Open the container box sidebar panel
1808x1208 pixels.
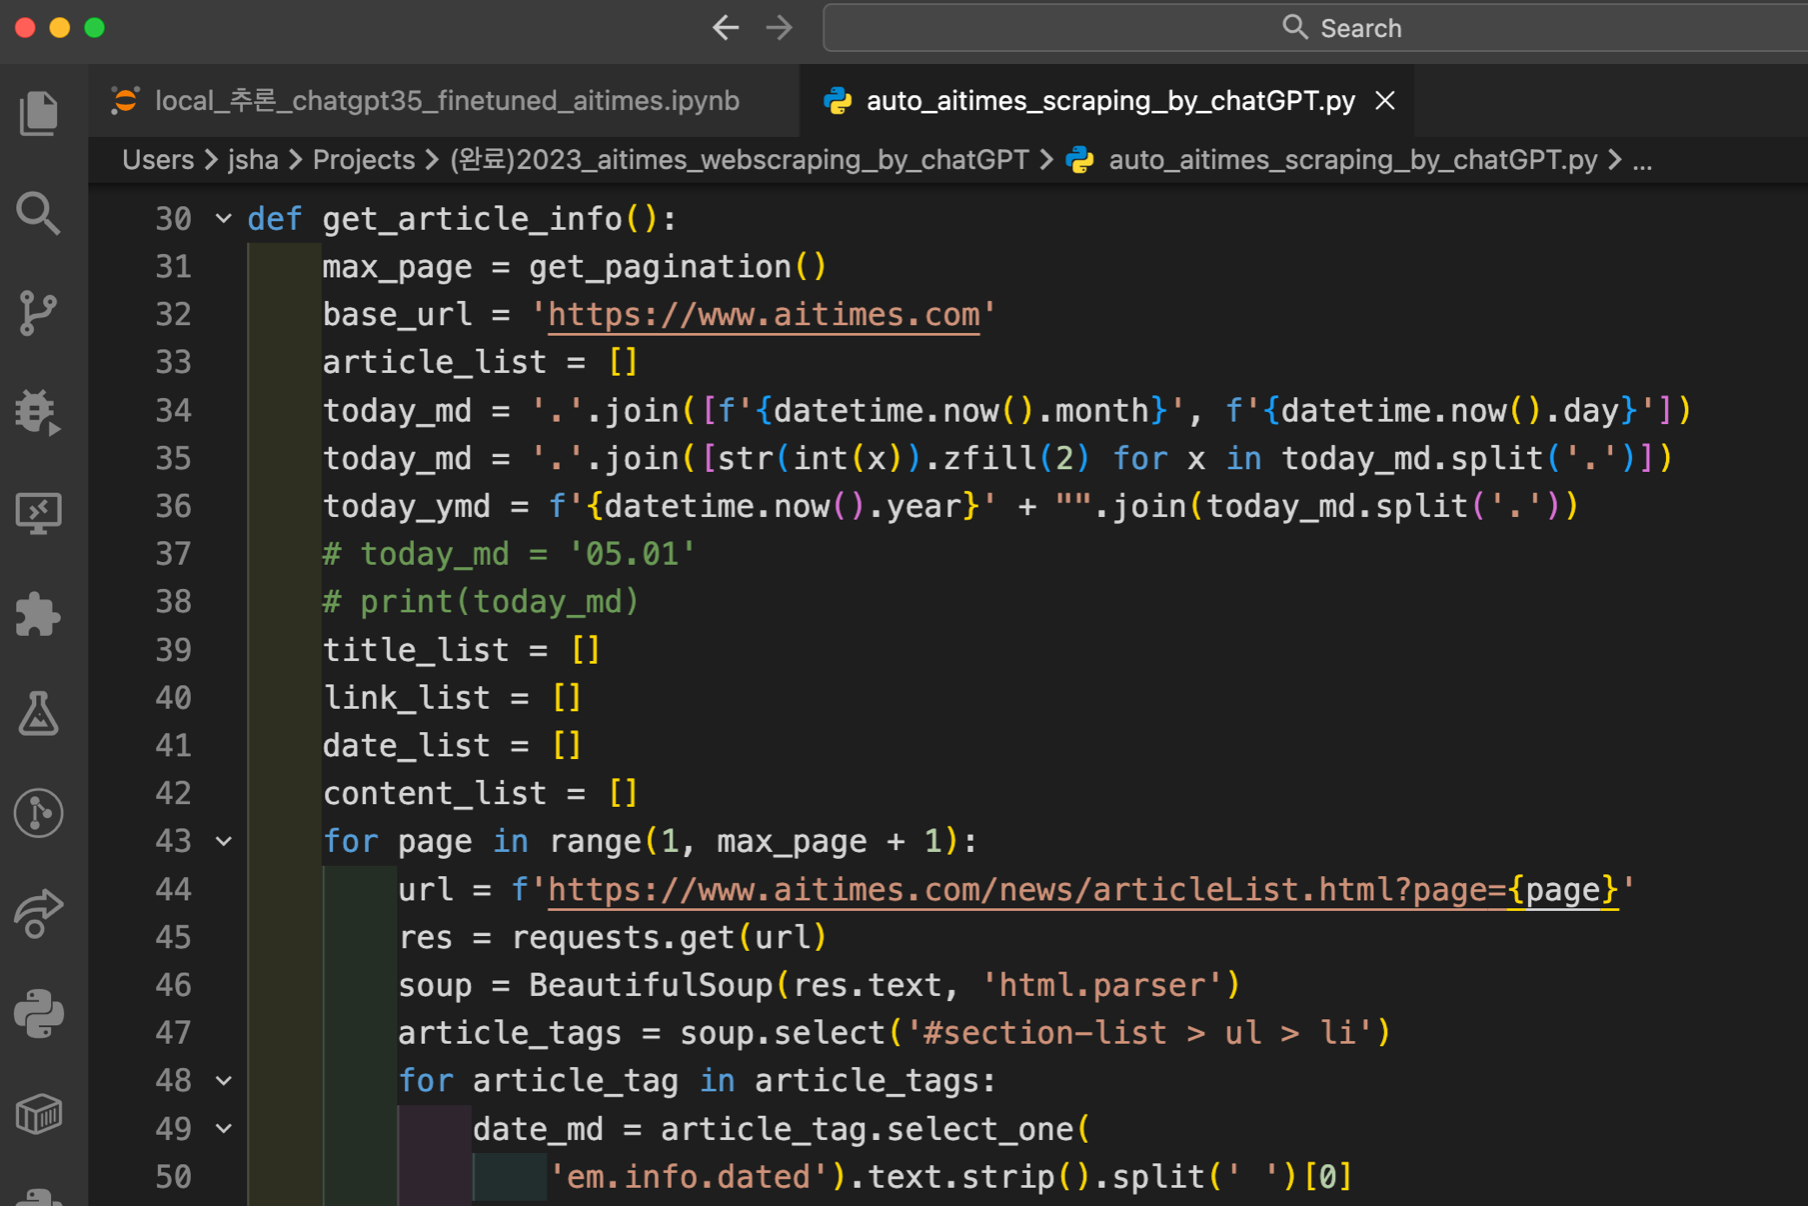click(x=39, y=1113)
